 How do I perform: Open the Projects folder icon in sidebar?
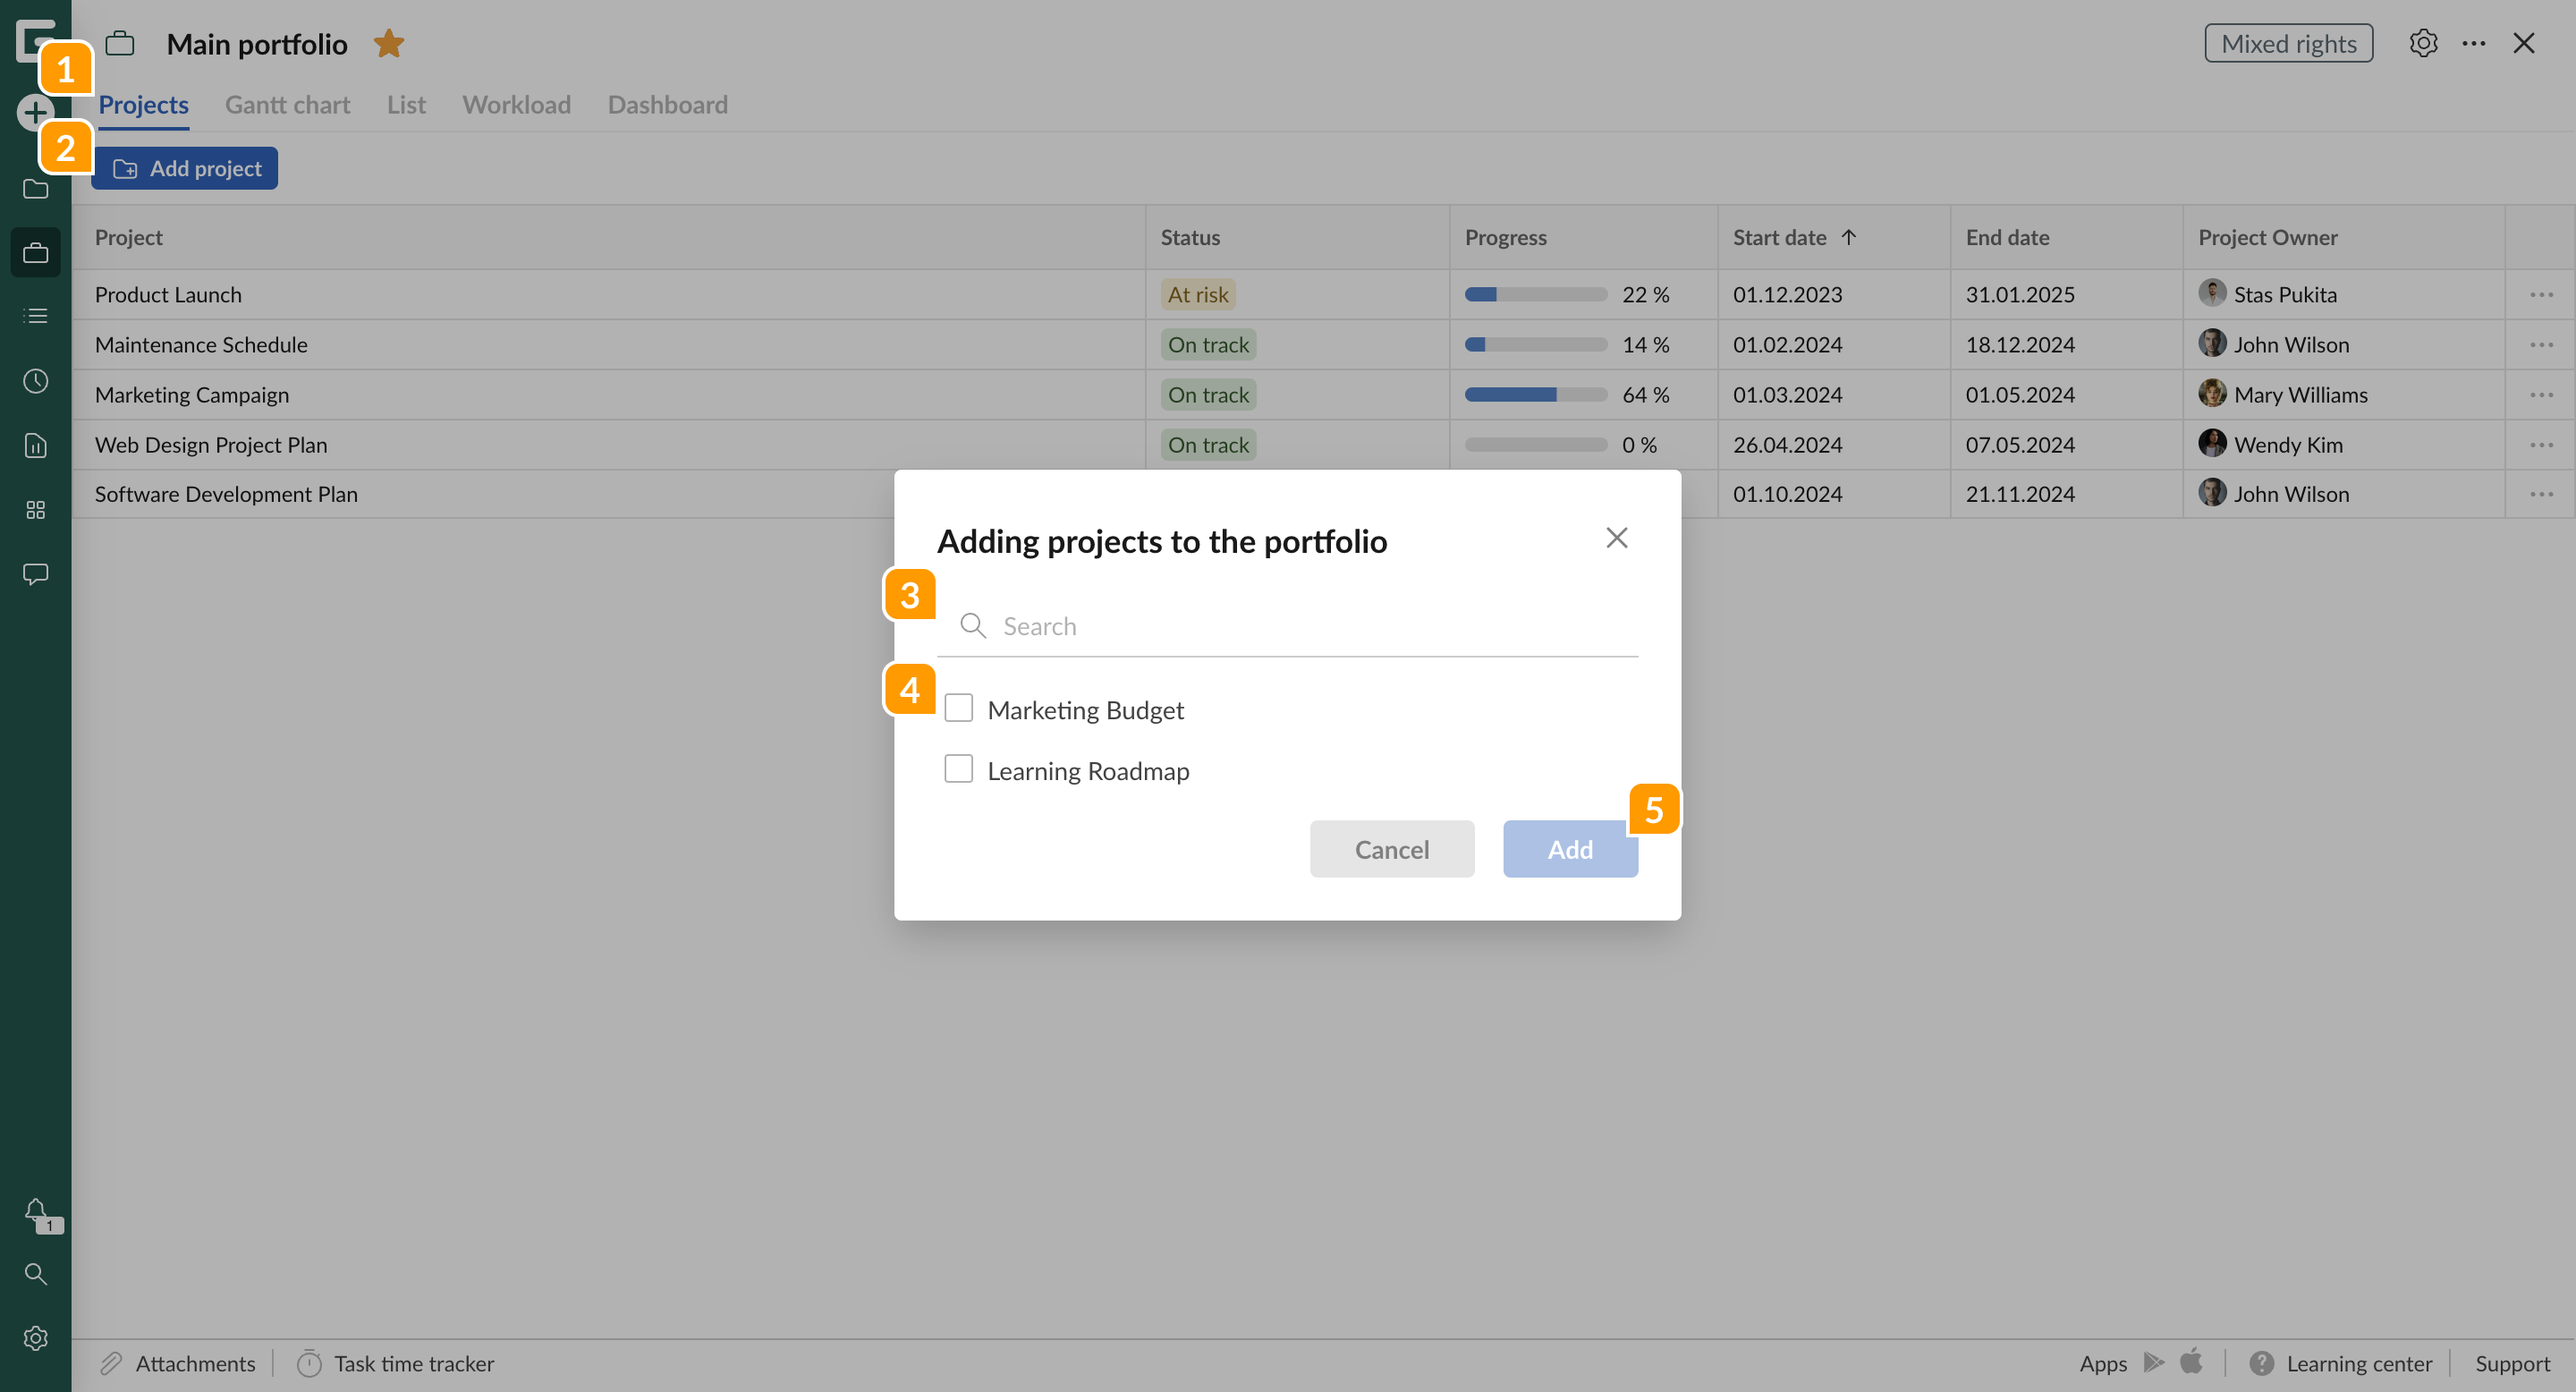pyautogui.click(x=35, y=189)
